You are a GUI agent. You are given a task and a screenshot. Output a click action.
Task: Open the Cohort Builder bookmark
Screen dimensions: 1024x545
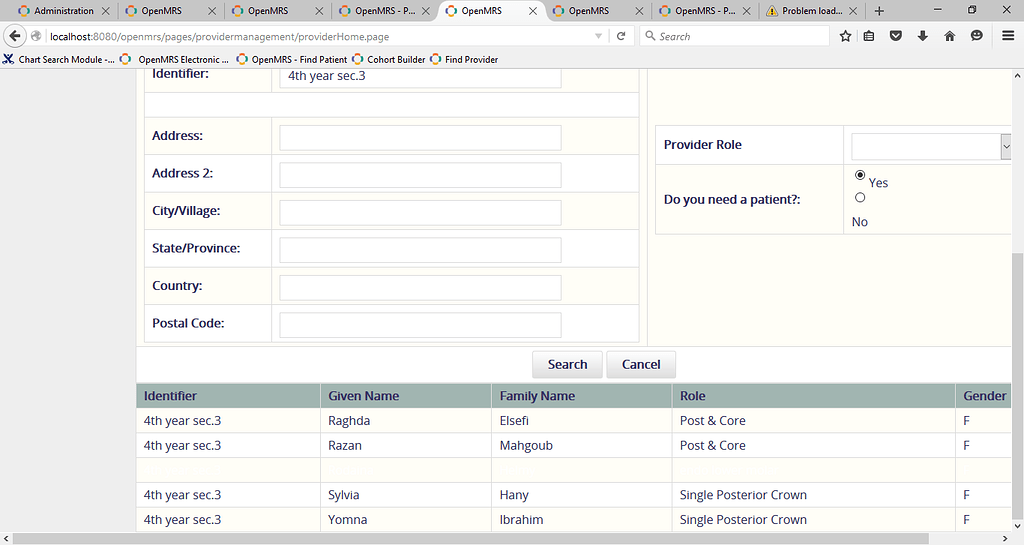[395, 59]
